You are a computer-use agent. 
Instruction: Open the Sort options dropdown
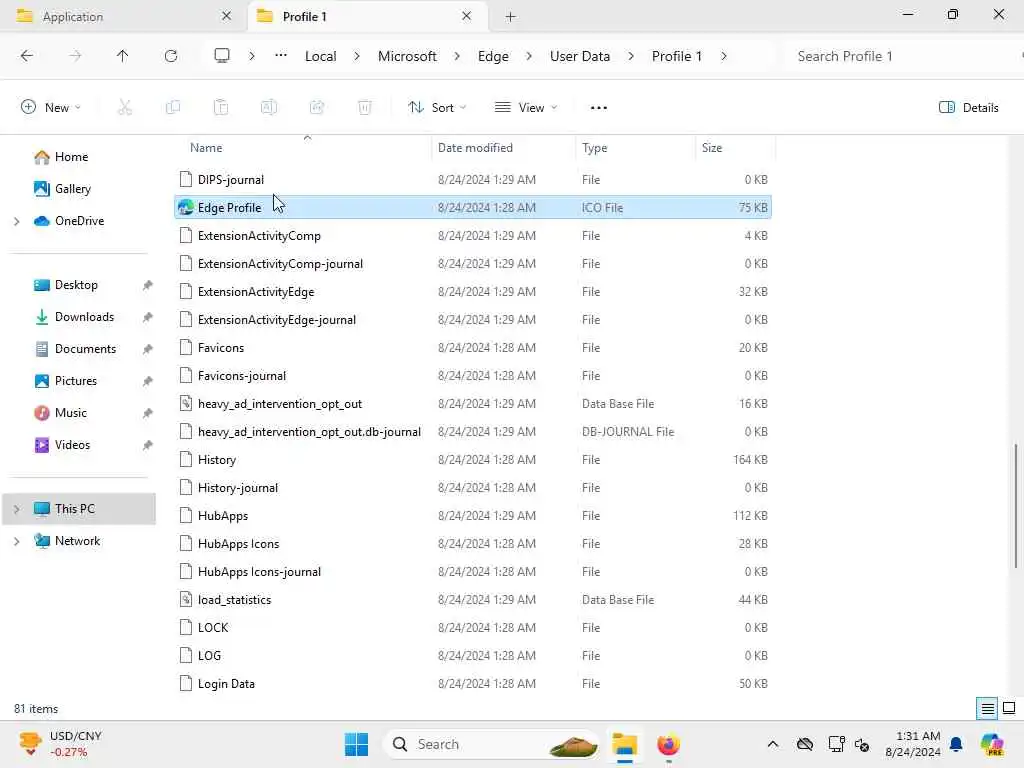pyautogui.click(x=437, y=108)
